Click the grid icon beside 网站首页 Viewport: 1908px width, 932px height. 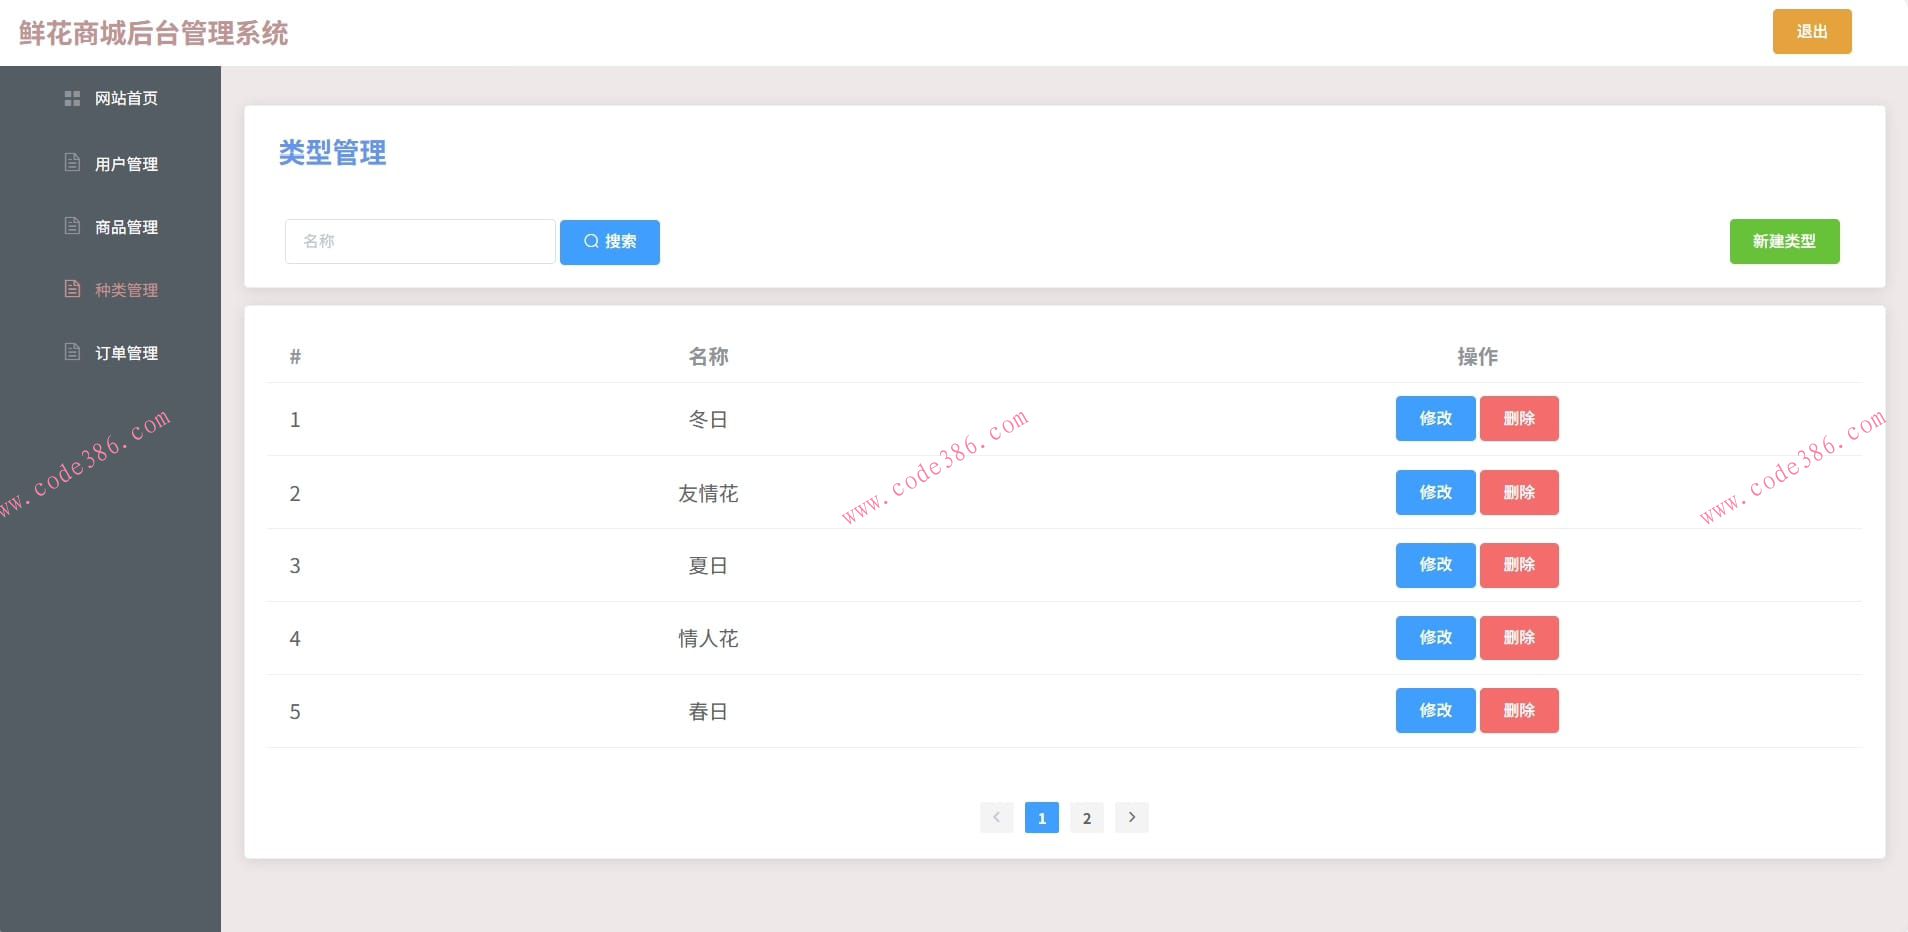click(x=72, y=98)
